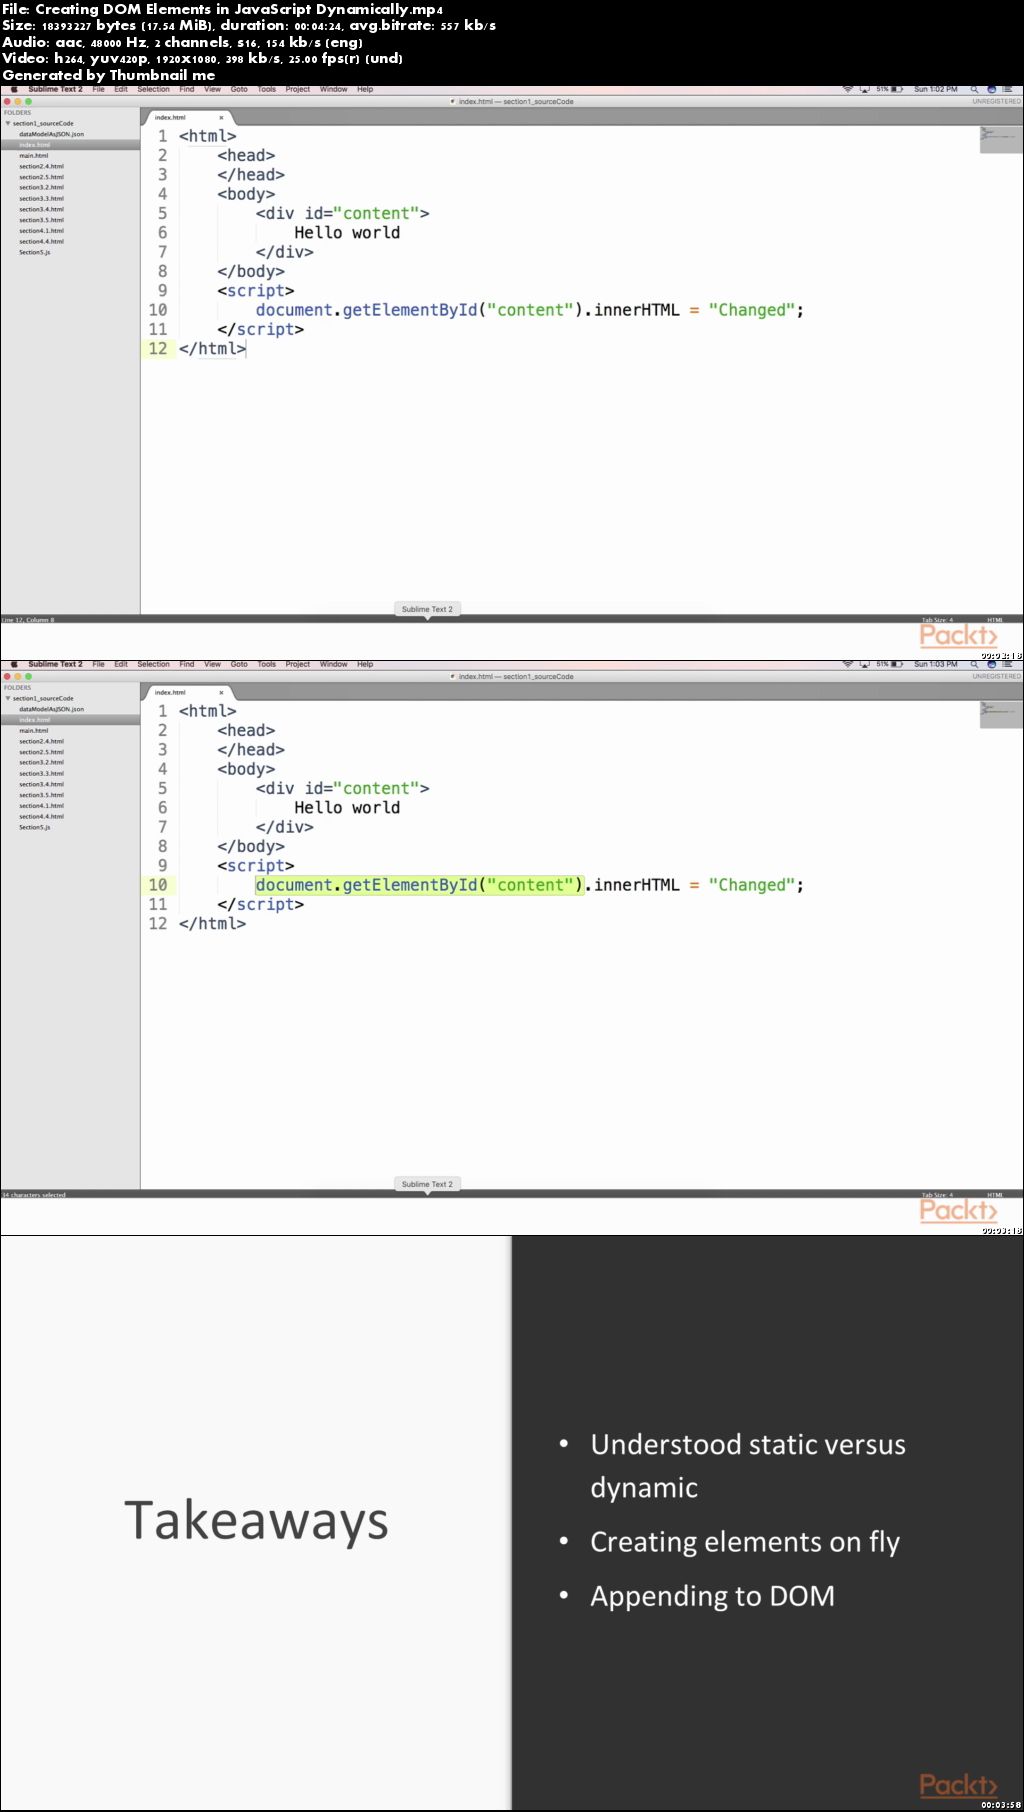Click Siri icon in 1:03 PM frame
The image size is (1024, 1812).
click(992, 664)
